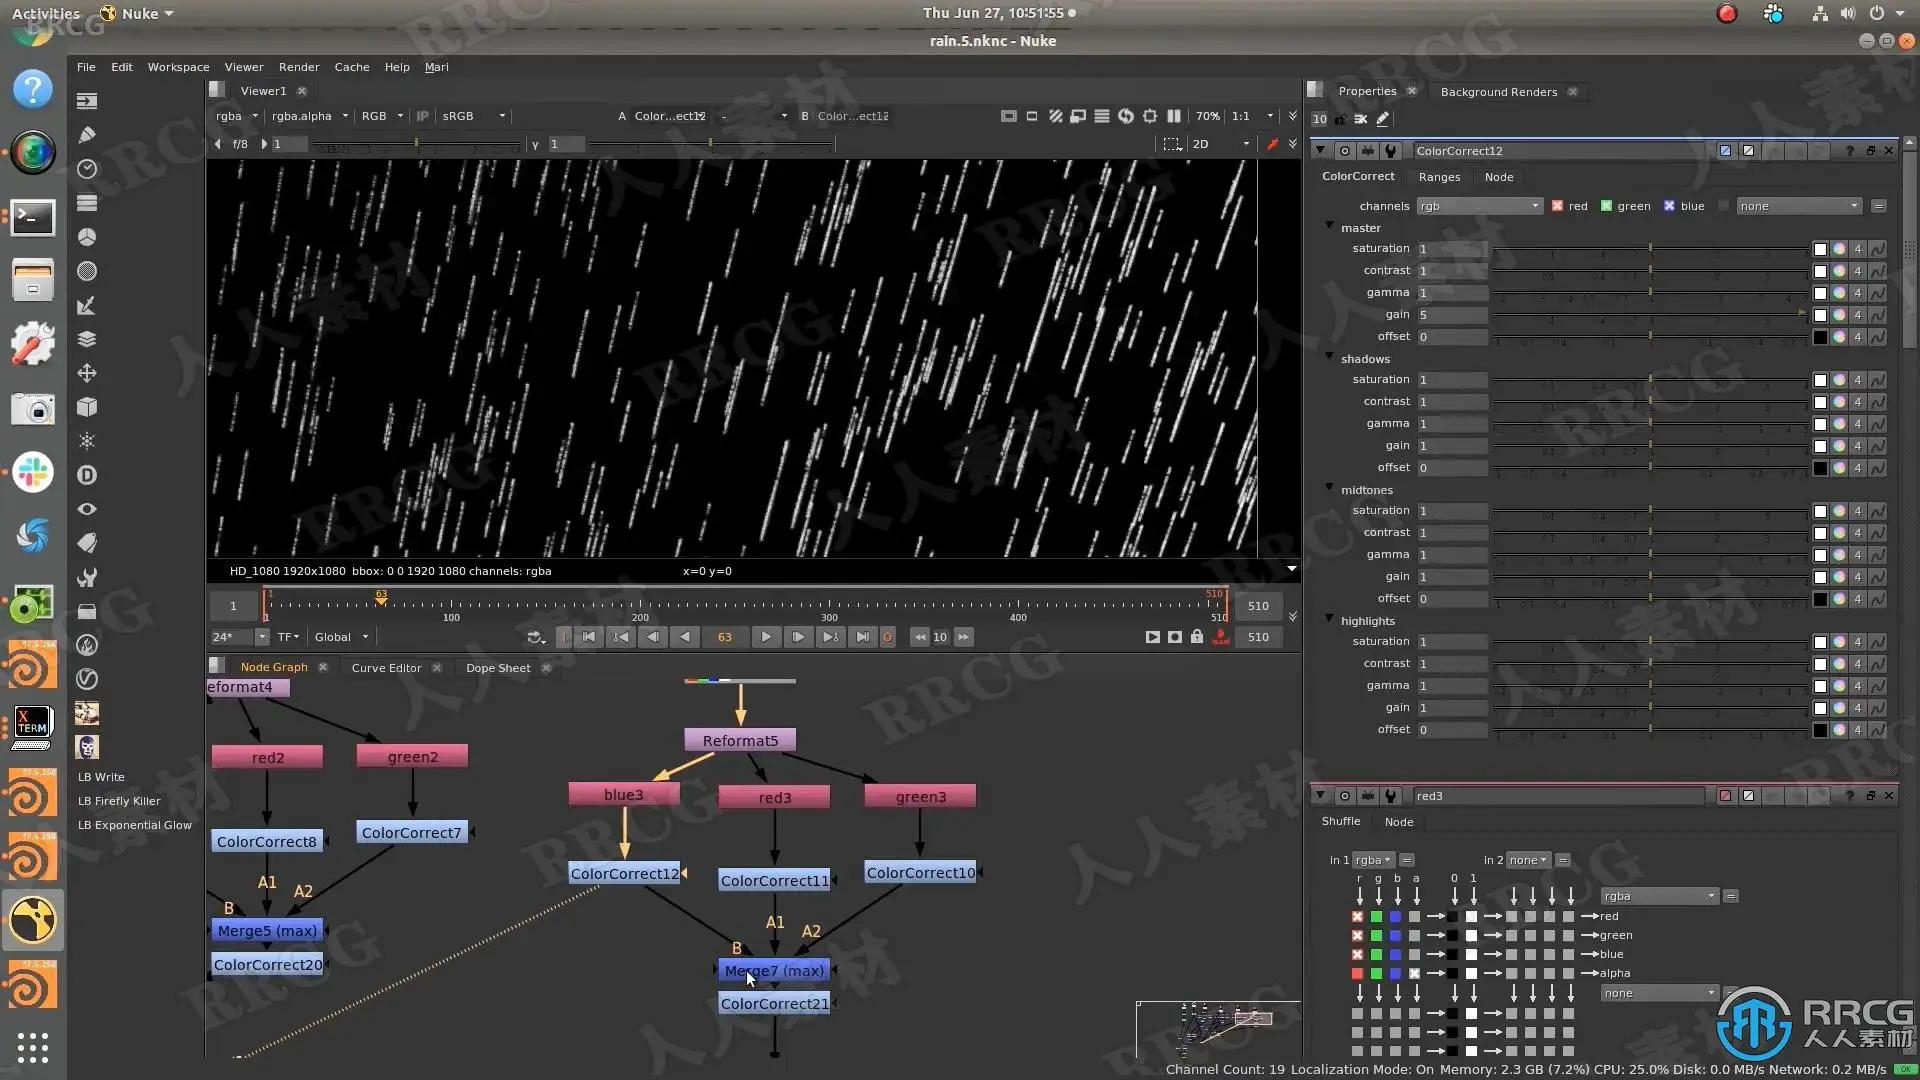The height and width of the screenshot is (1080, 1920).
Task: Open the Views nodes eye icon
Action: pyautogui.click(x=87, y=509)
